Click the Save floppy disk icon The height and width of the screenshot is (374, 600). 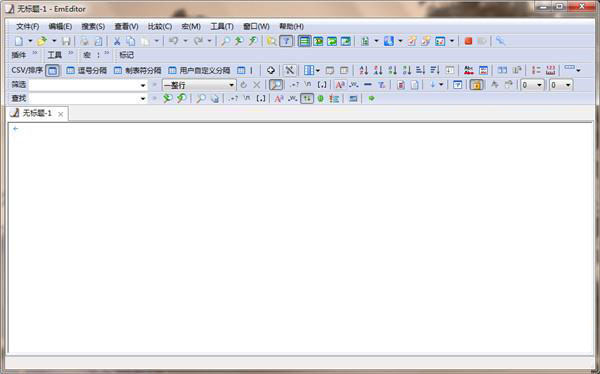[x=66, y=41]
